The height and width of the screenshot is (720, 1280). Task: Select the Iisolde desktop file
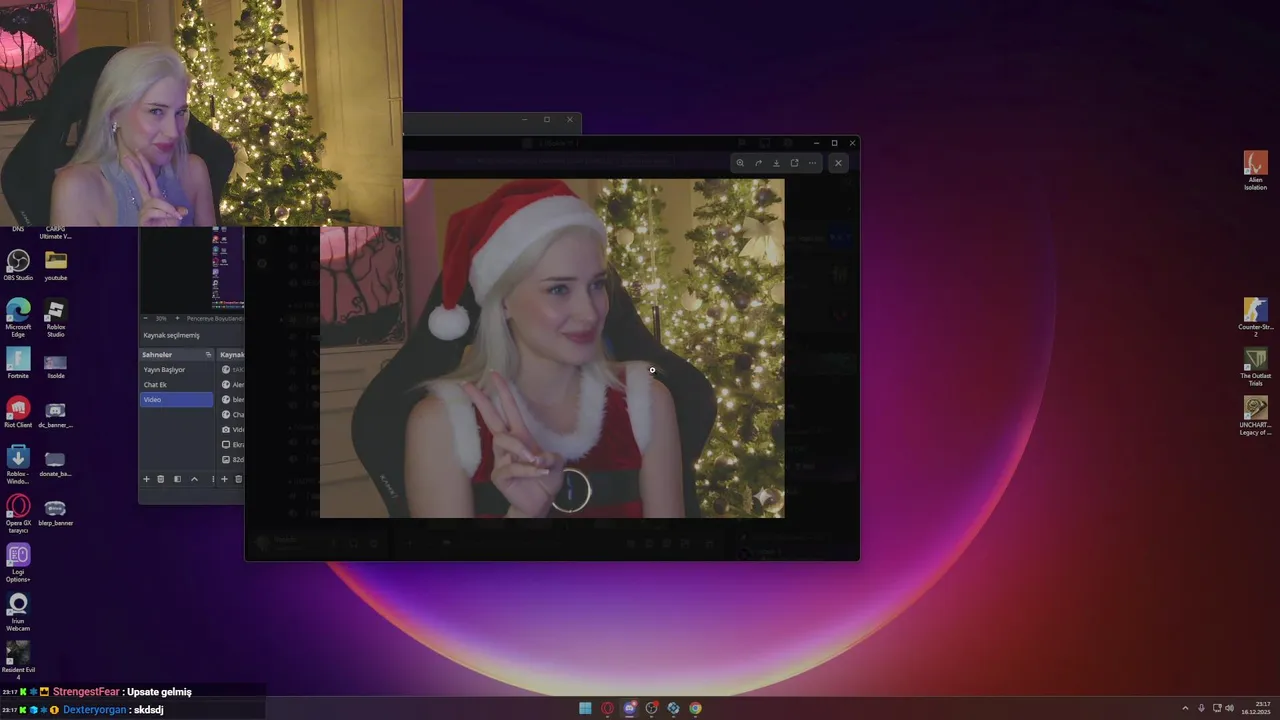pos(56,363)
